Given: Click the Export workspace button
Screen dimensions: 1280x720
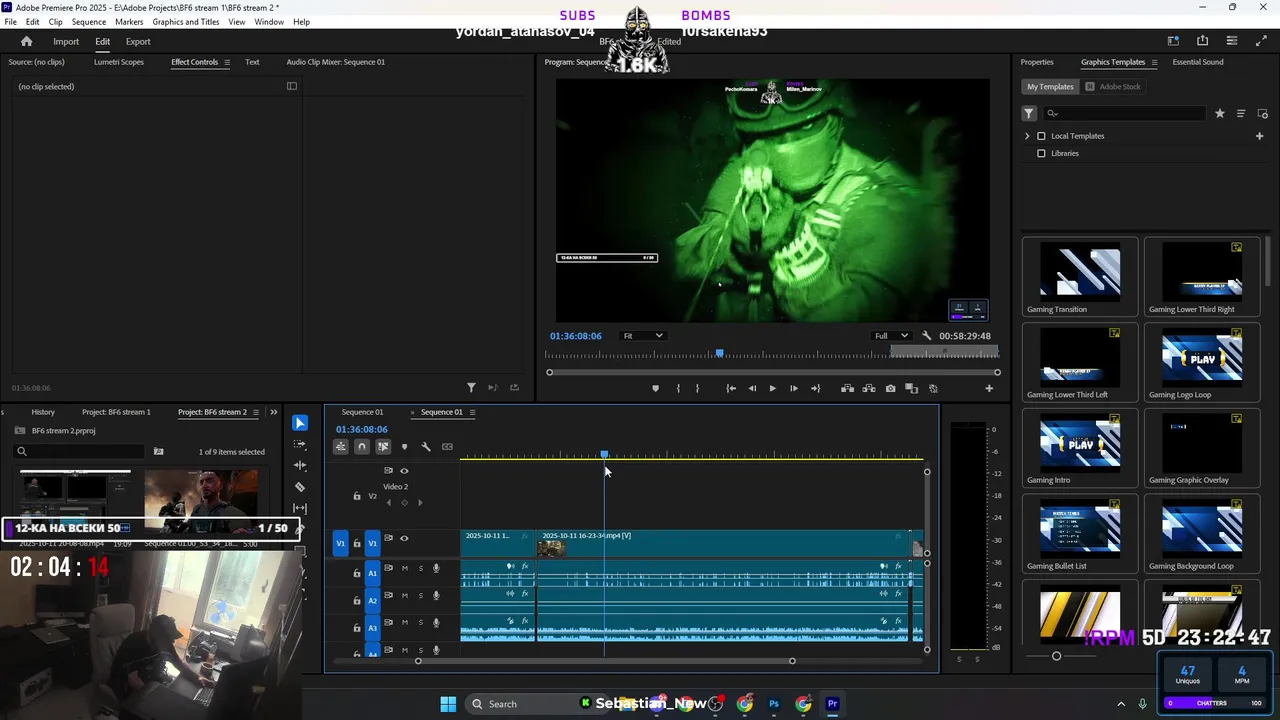Looking at the screenshot, I should [138, 41].
